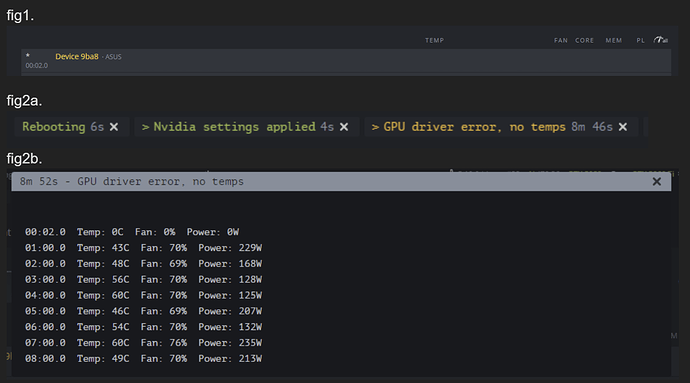690x383 pixels.
Task: Click the PL column header
Action: pyautogui.click(x=640, y=41)
